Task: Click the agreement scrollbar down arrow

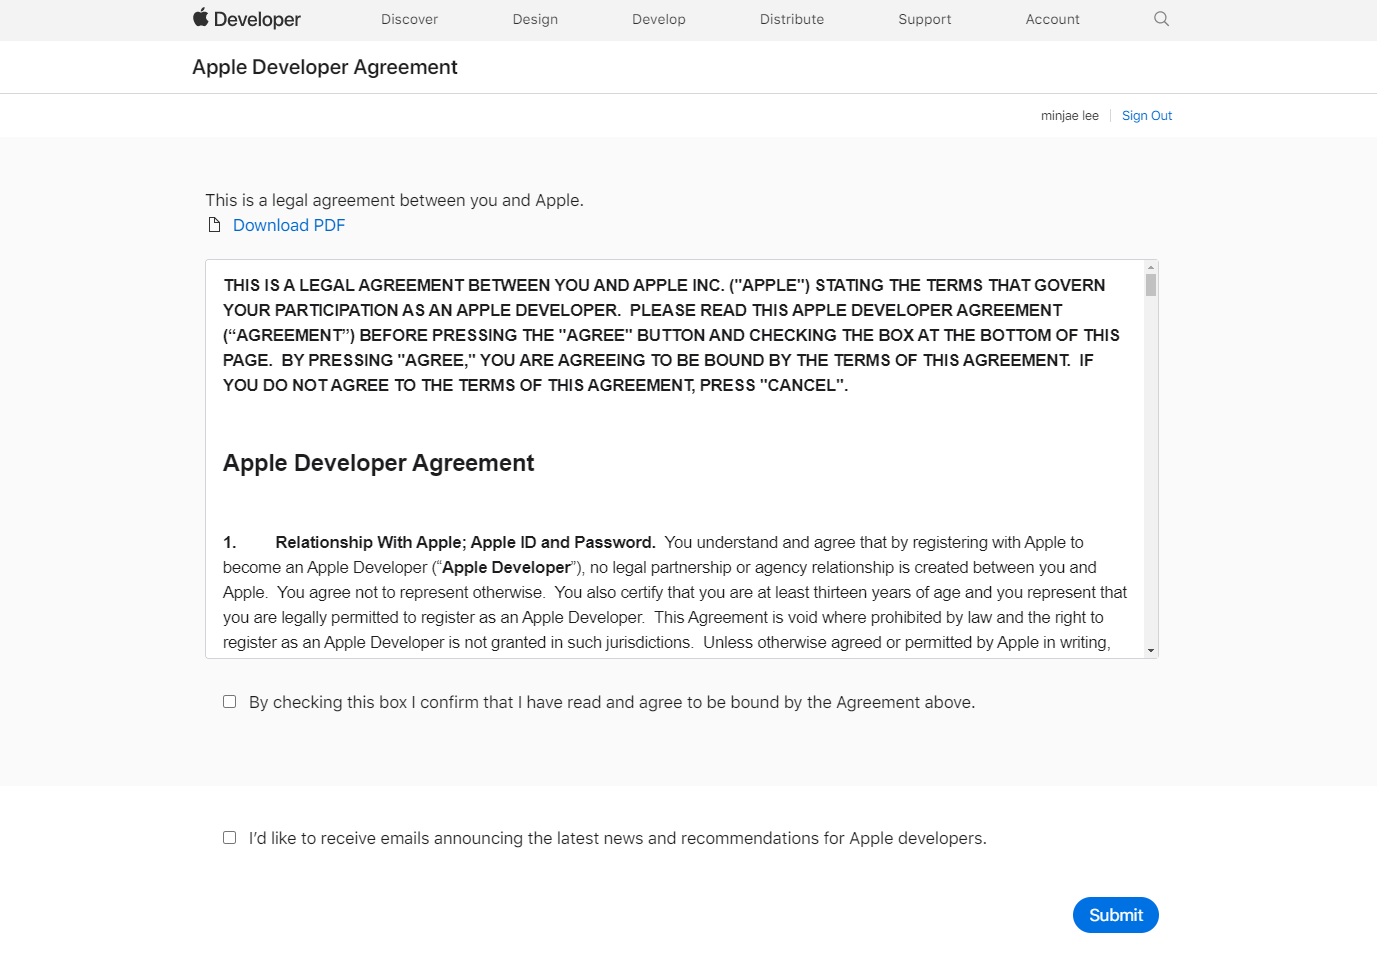Action: pyautogui.click(x=1151, y=651)
